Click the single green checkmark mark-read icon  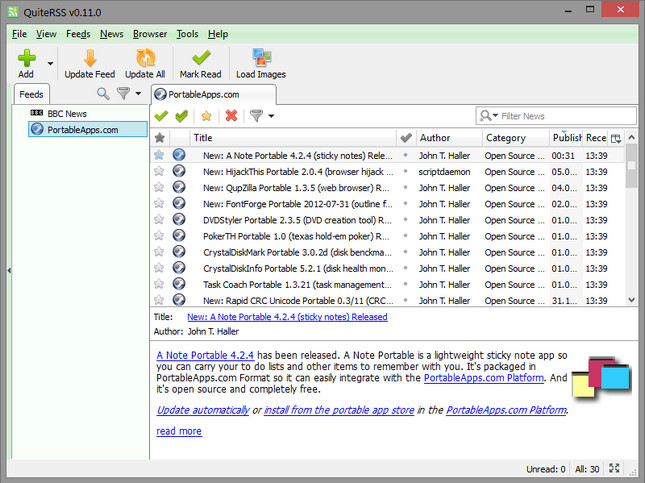(x=161, y=116)
